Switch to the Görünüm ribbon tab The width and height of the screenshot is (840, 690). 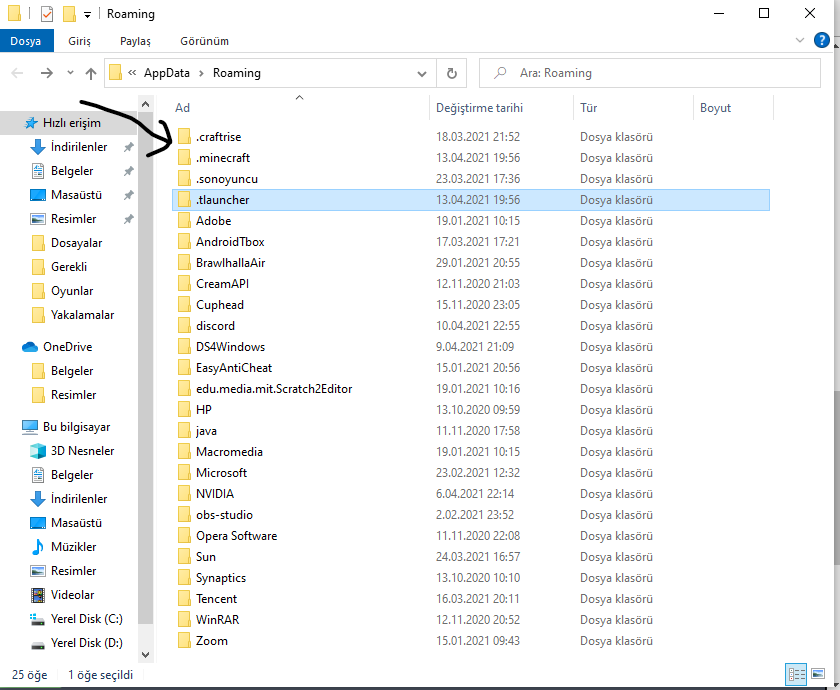(x=204, y=41)
